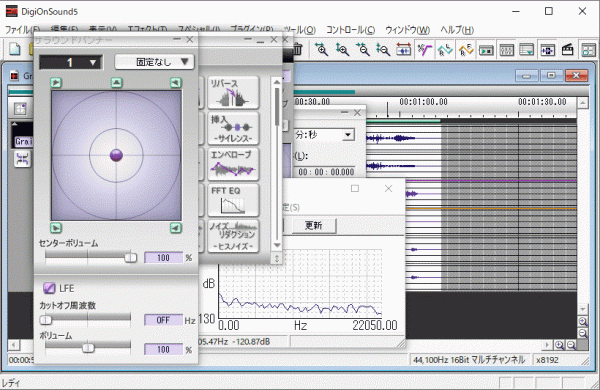Click effect list scroll-down arrow
Screen dimensions: 600x390
coord(277,245)
